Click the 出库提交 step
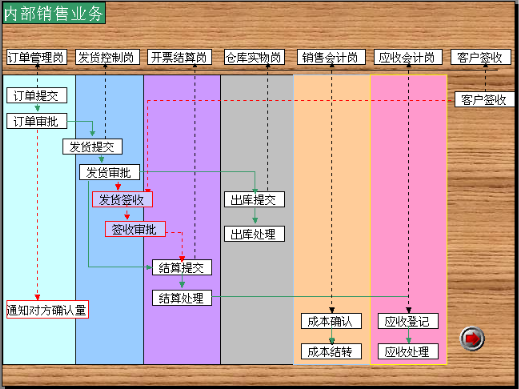The image size is (519, 389). (254, 199)
